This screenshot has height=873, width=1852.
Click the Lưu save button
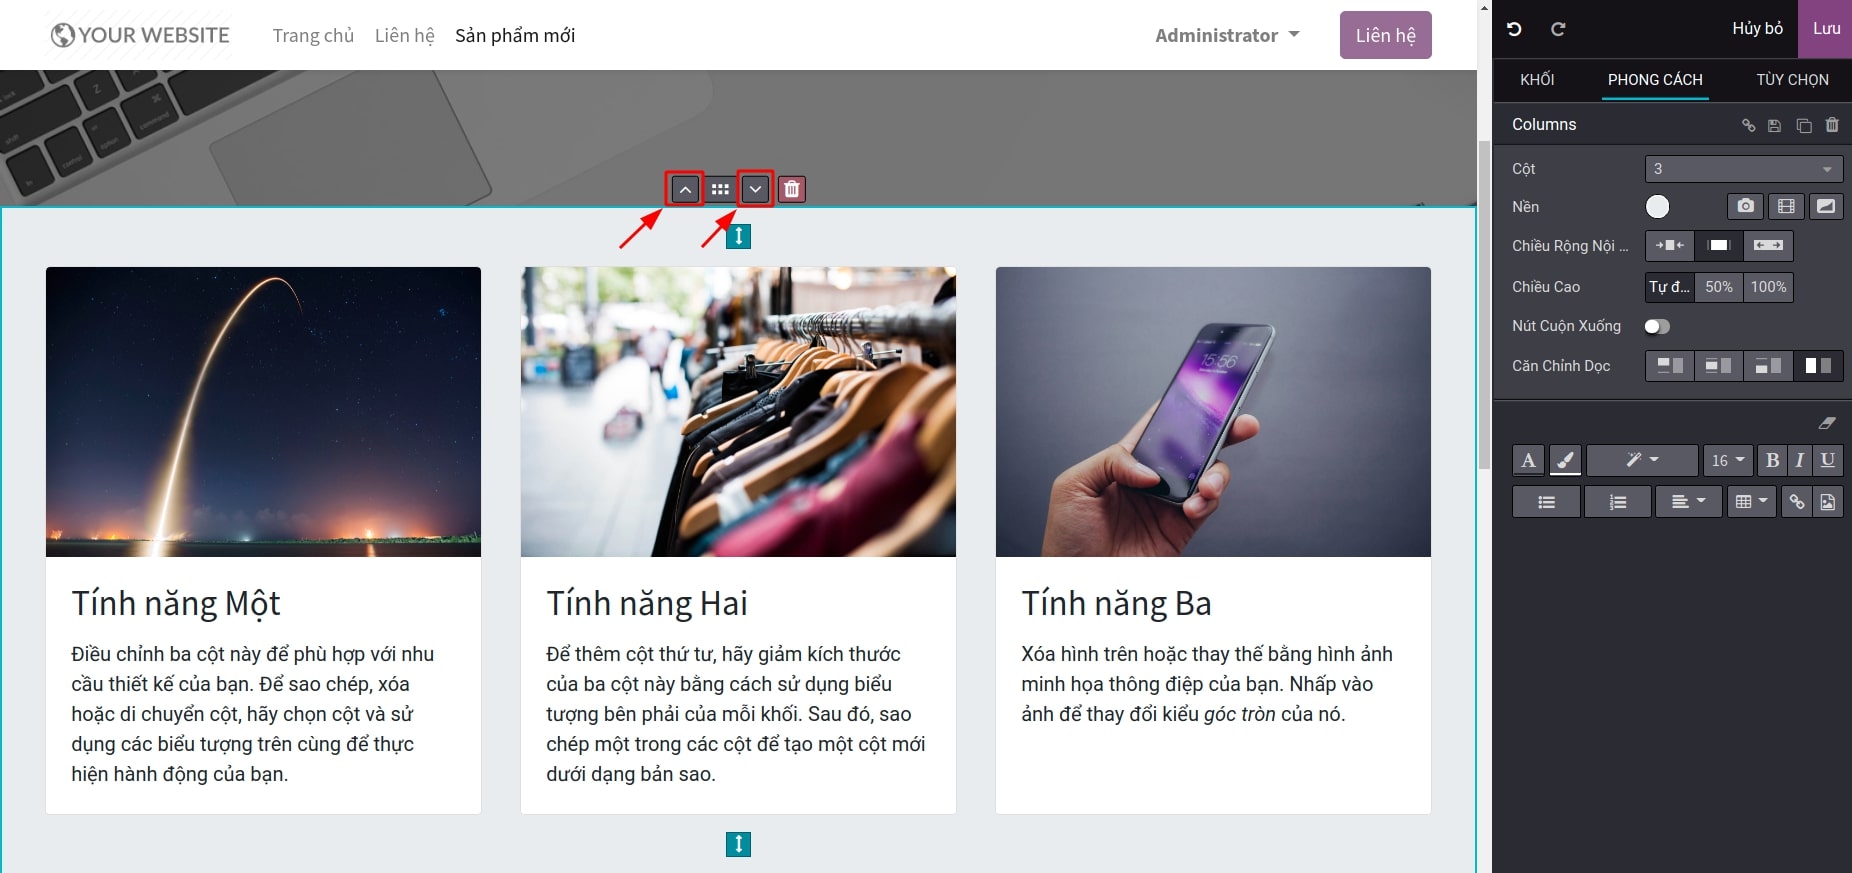point(1826,29)
